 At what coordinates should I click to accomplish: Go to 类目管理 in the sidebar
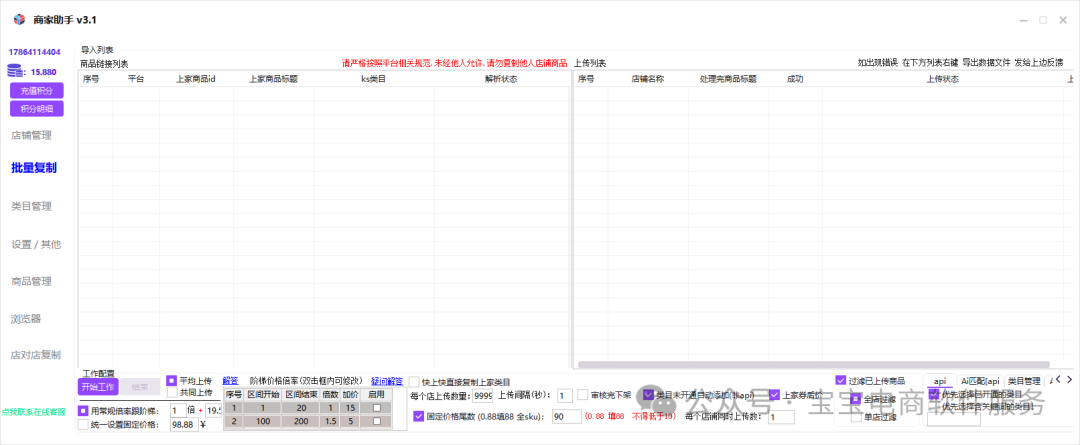(x=32, y=206)
